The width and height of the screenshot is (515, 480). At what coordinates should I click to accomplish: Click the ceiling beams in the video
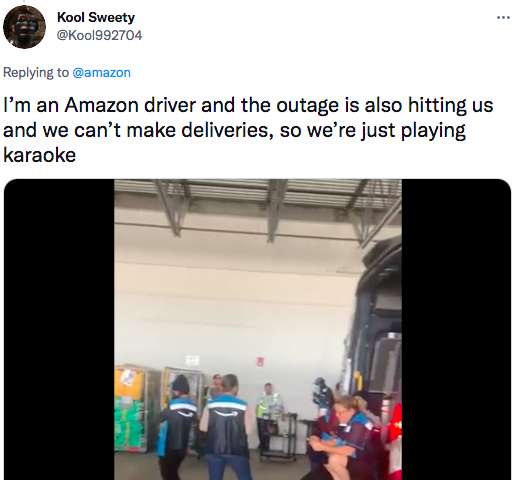click(258, 208)
